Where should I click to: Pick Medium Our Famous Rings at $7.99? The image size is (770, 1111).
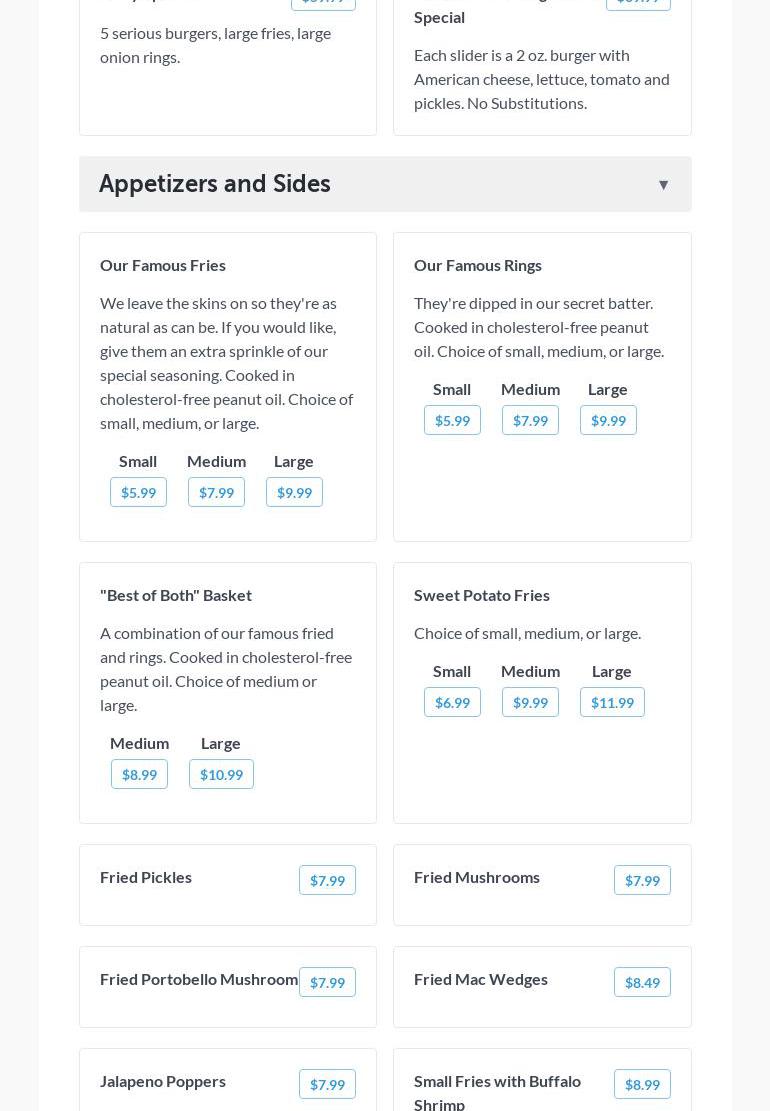click(530, 421)
